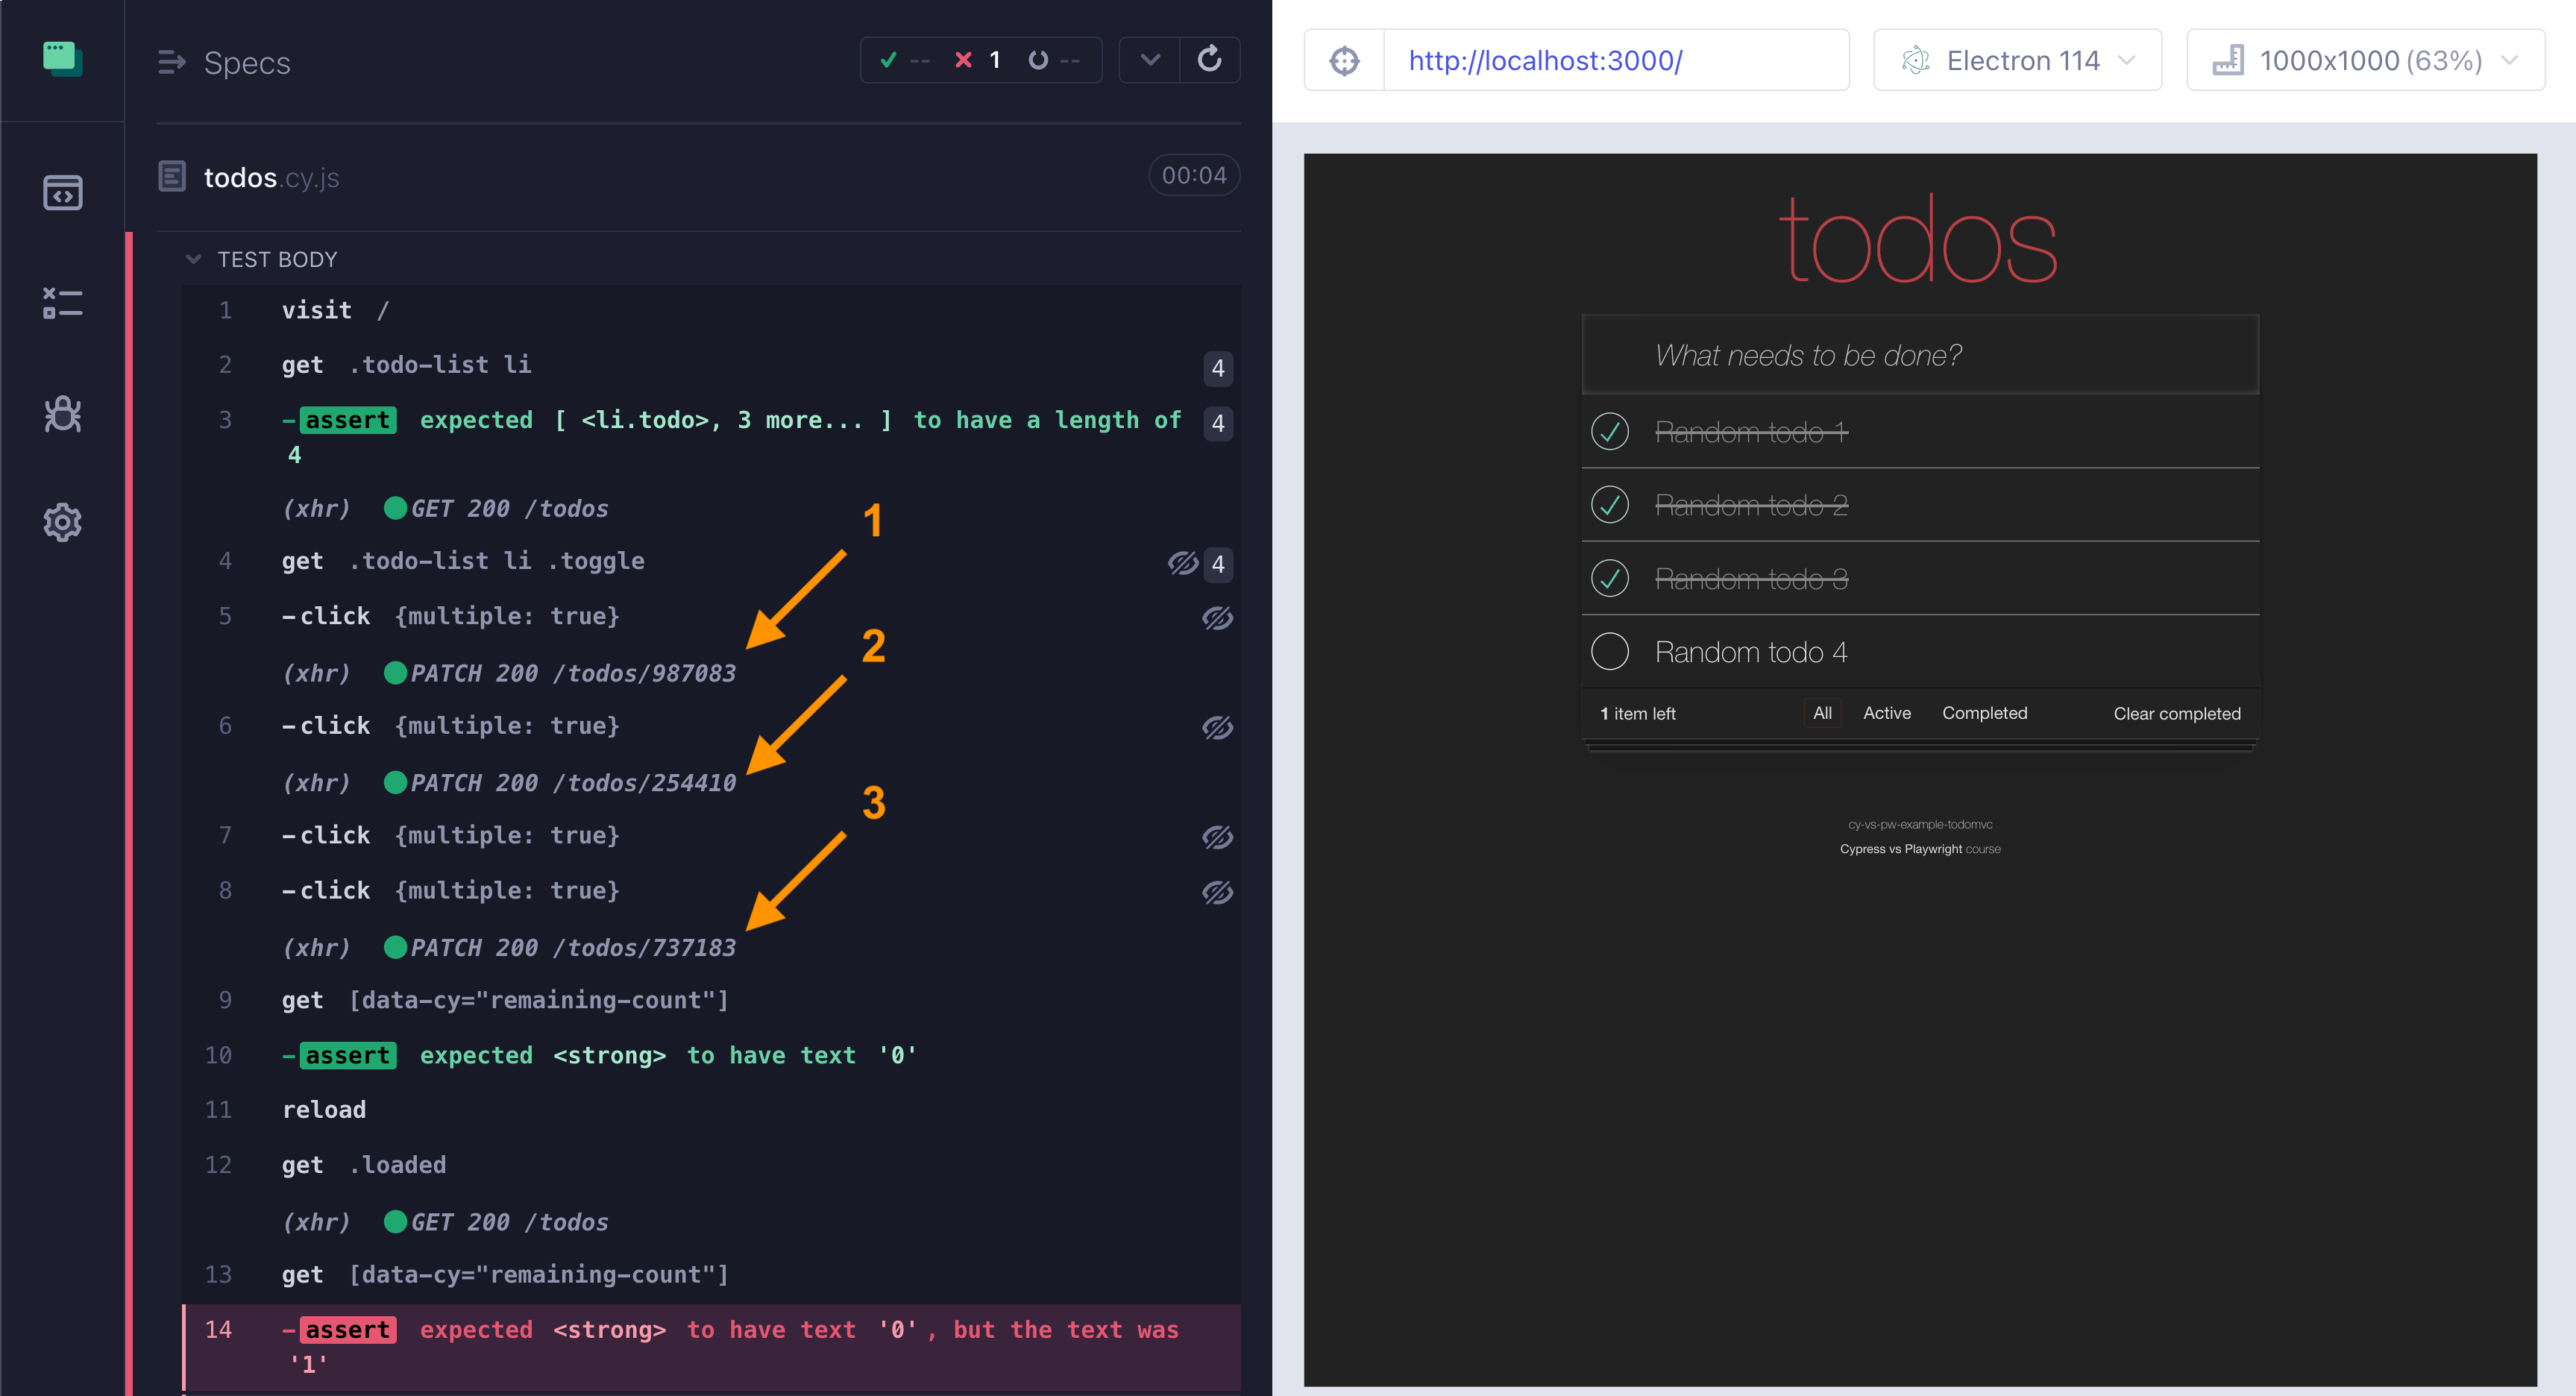Open the Cypress vs Playwright link
The height and width of the screenshot is (1396, 2576).
point(1900,849)
